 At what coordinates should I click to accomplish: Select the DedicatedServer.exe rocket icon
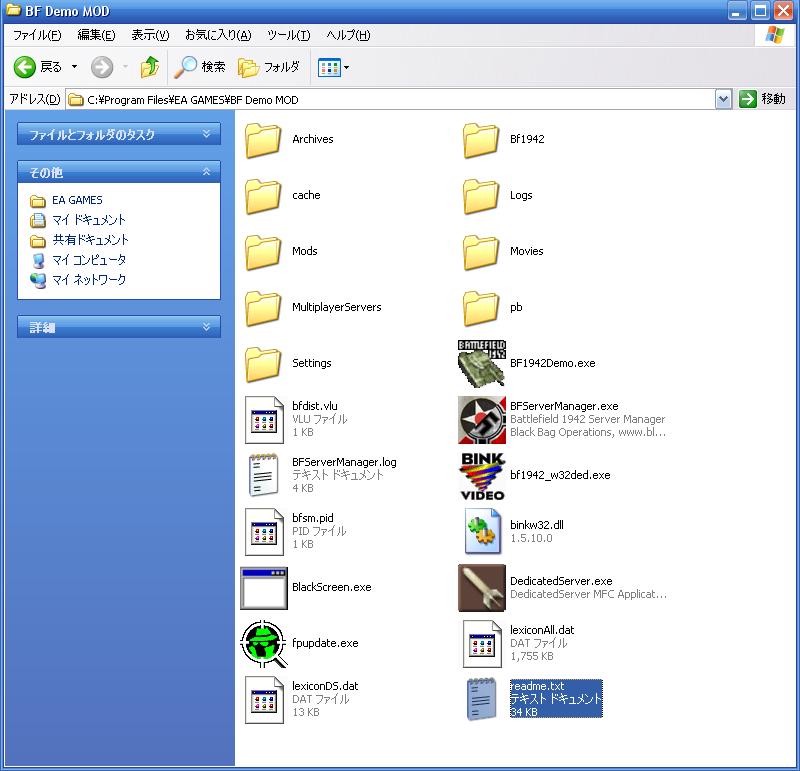[x=482, y=588]
